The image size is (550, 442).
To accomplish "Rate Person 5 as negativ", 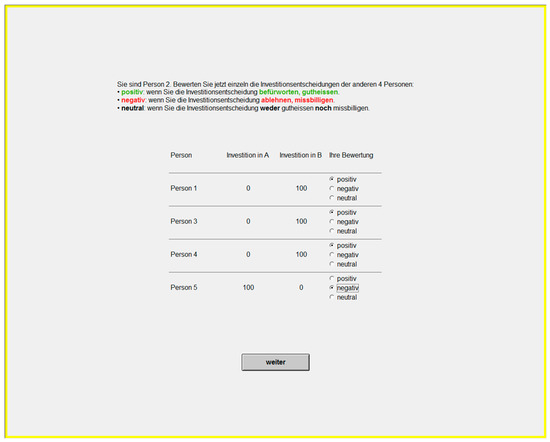I will [x=331, y=288].
